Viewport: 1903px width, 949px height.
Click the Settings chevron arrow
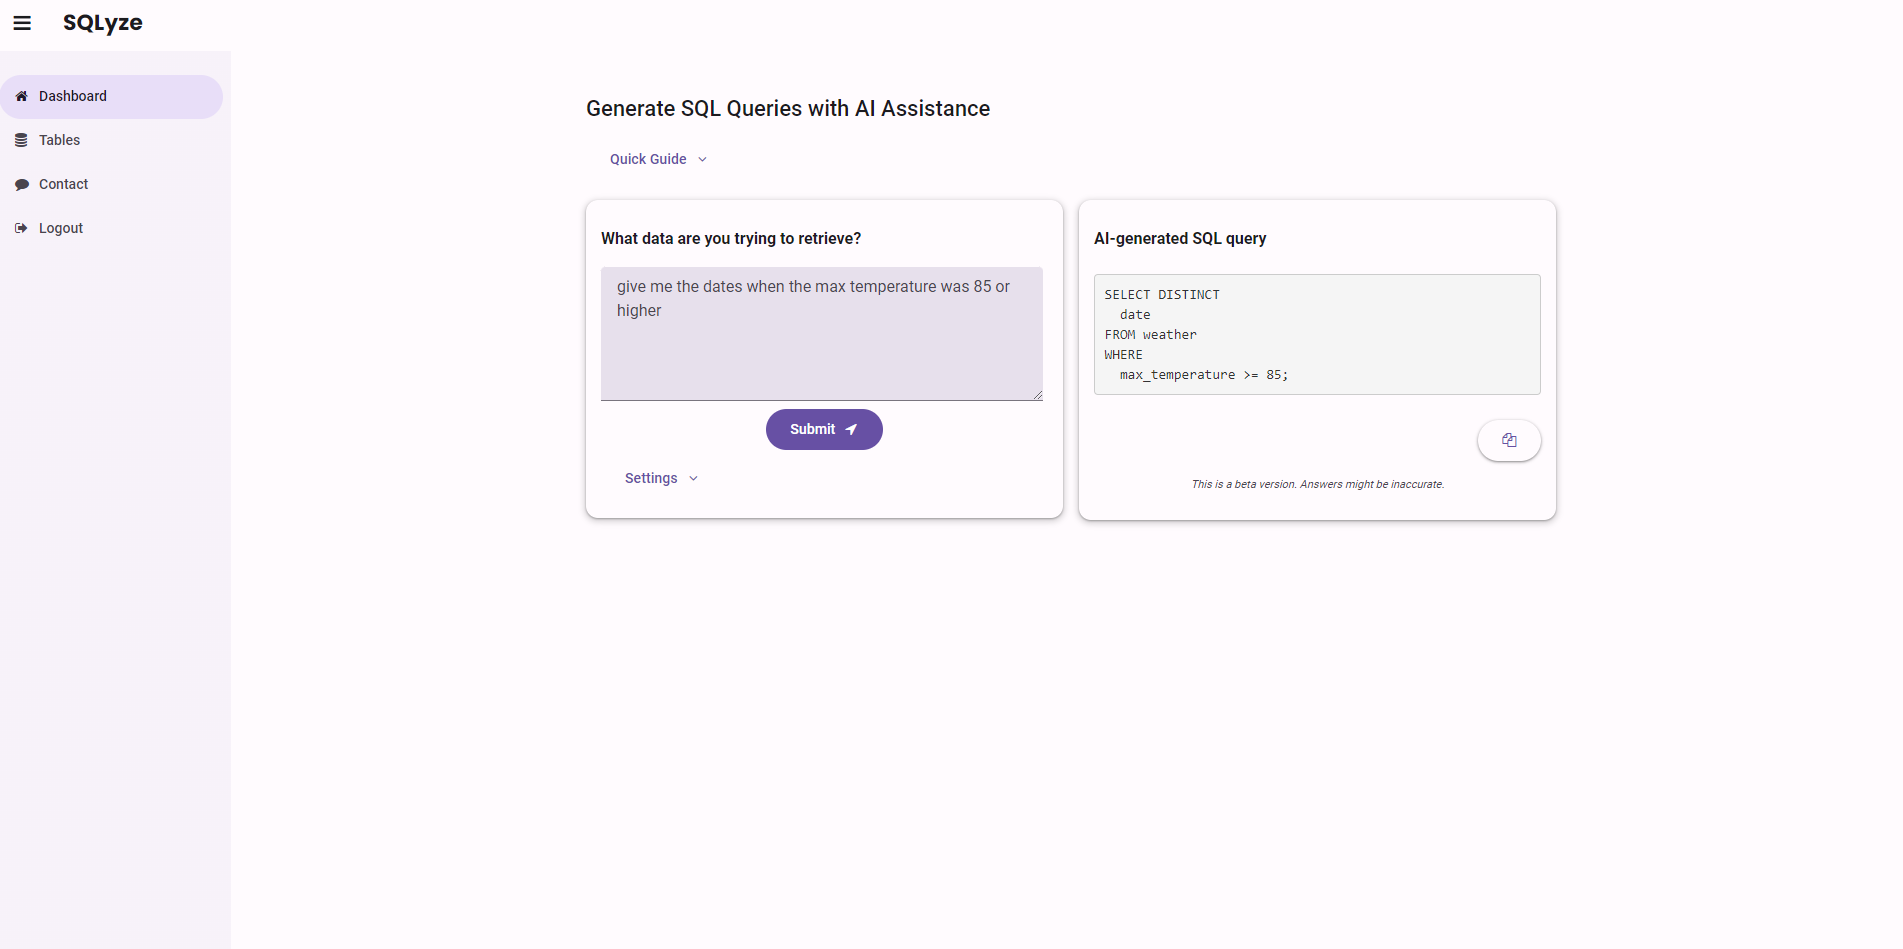[x=693, y=478]
